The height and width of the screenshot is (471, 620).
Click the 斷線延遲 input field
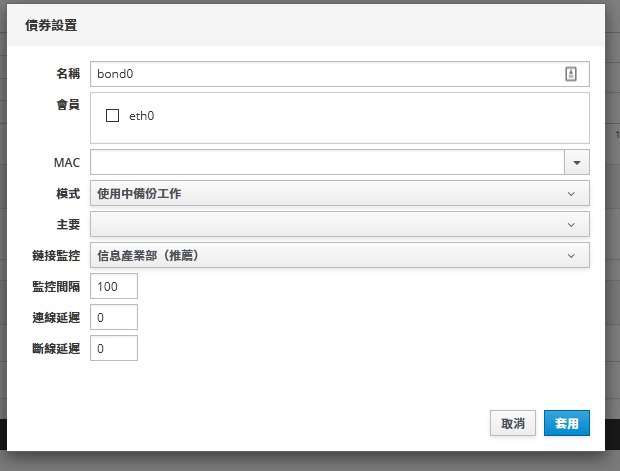click(x=114, y=348)
